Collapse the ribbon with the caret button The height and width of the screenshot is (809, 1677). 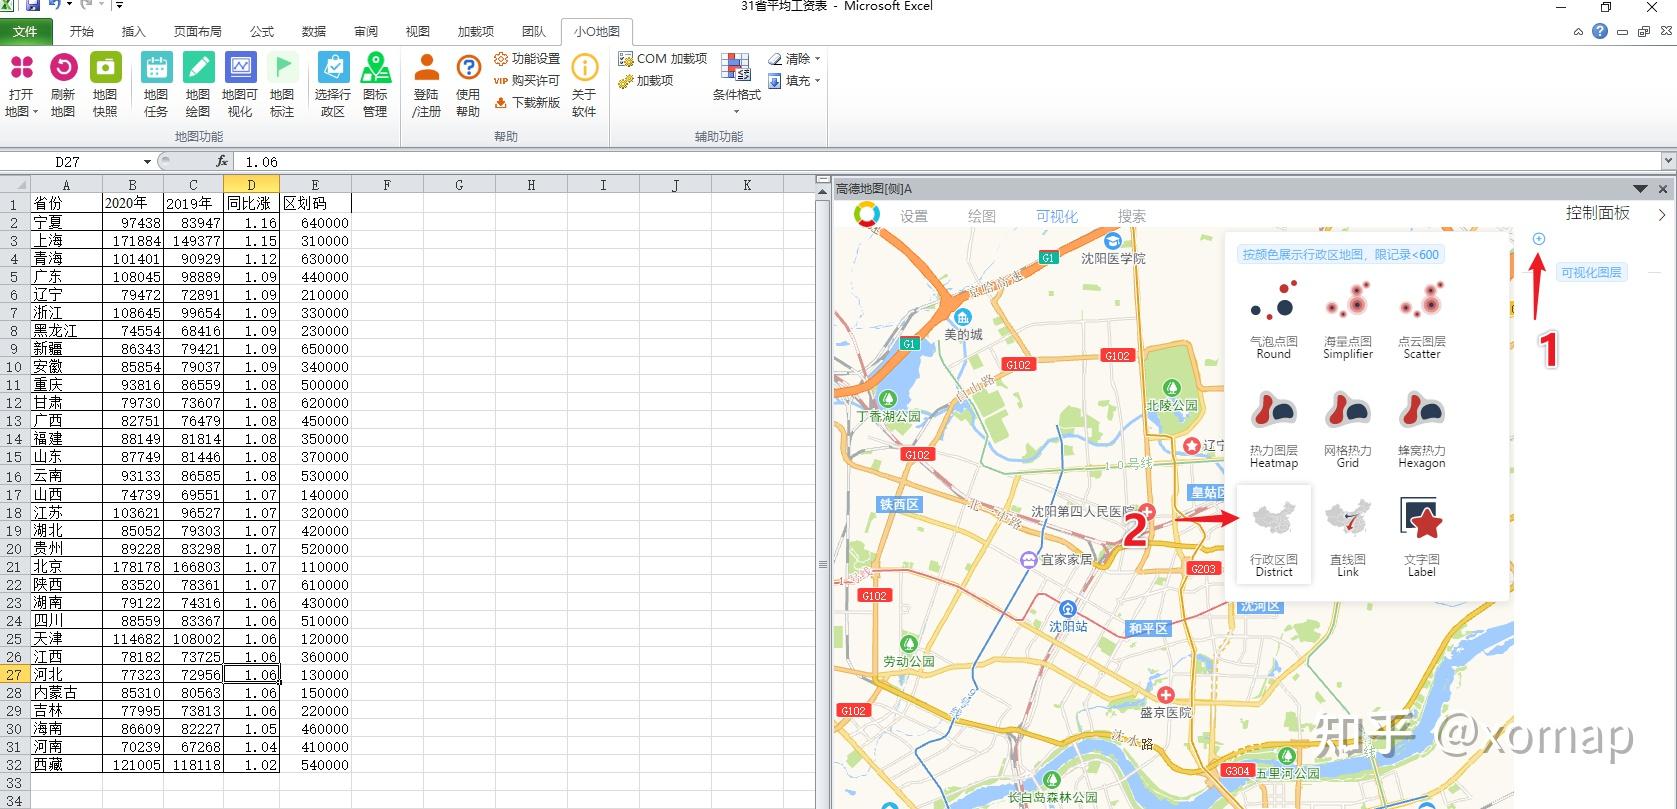[x=1578, y=32]
